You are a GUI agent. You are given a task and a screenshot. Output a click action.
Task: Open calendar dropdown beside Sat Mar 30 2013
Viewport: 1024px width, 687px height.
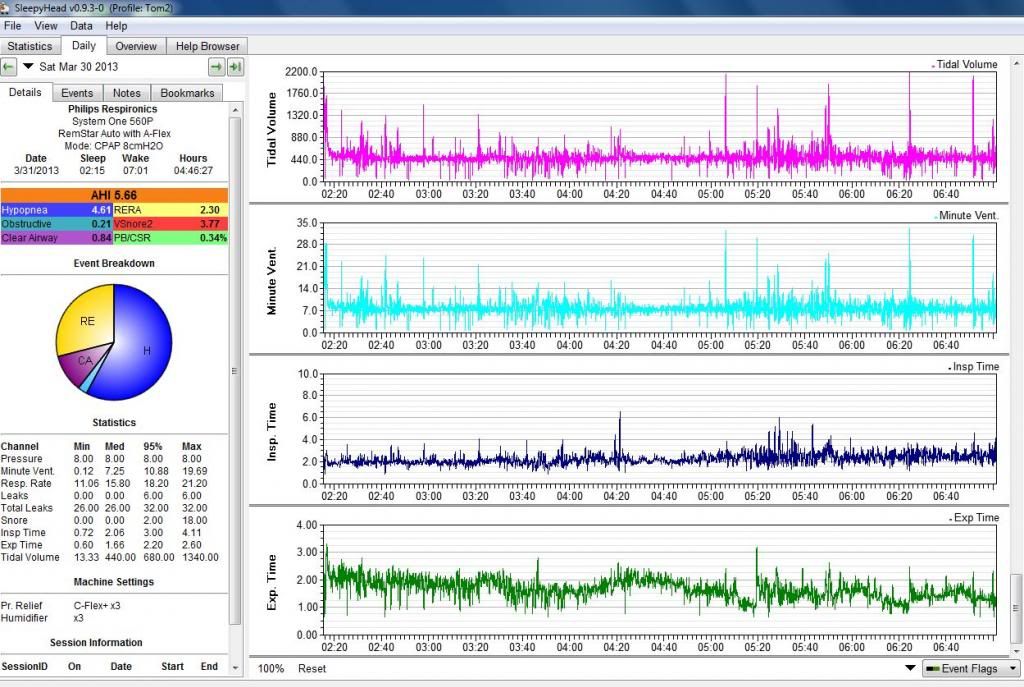[28, 67]
